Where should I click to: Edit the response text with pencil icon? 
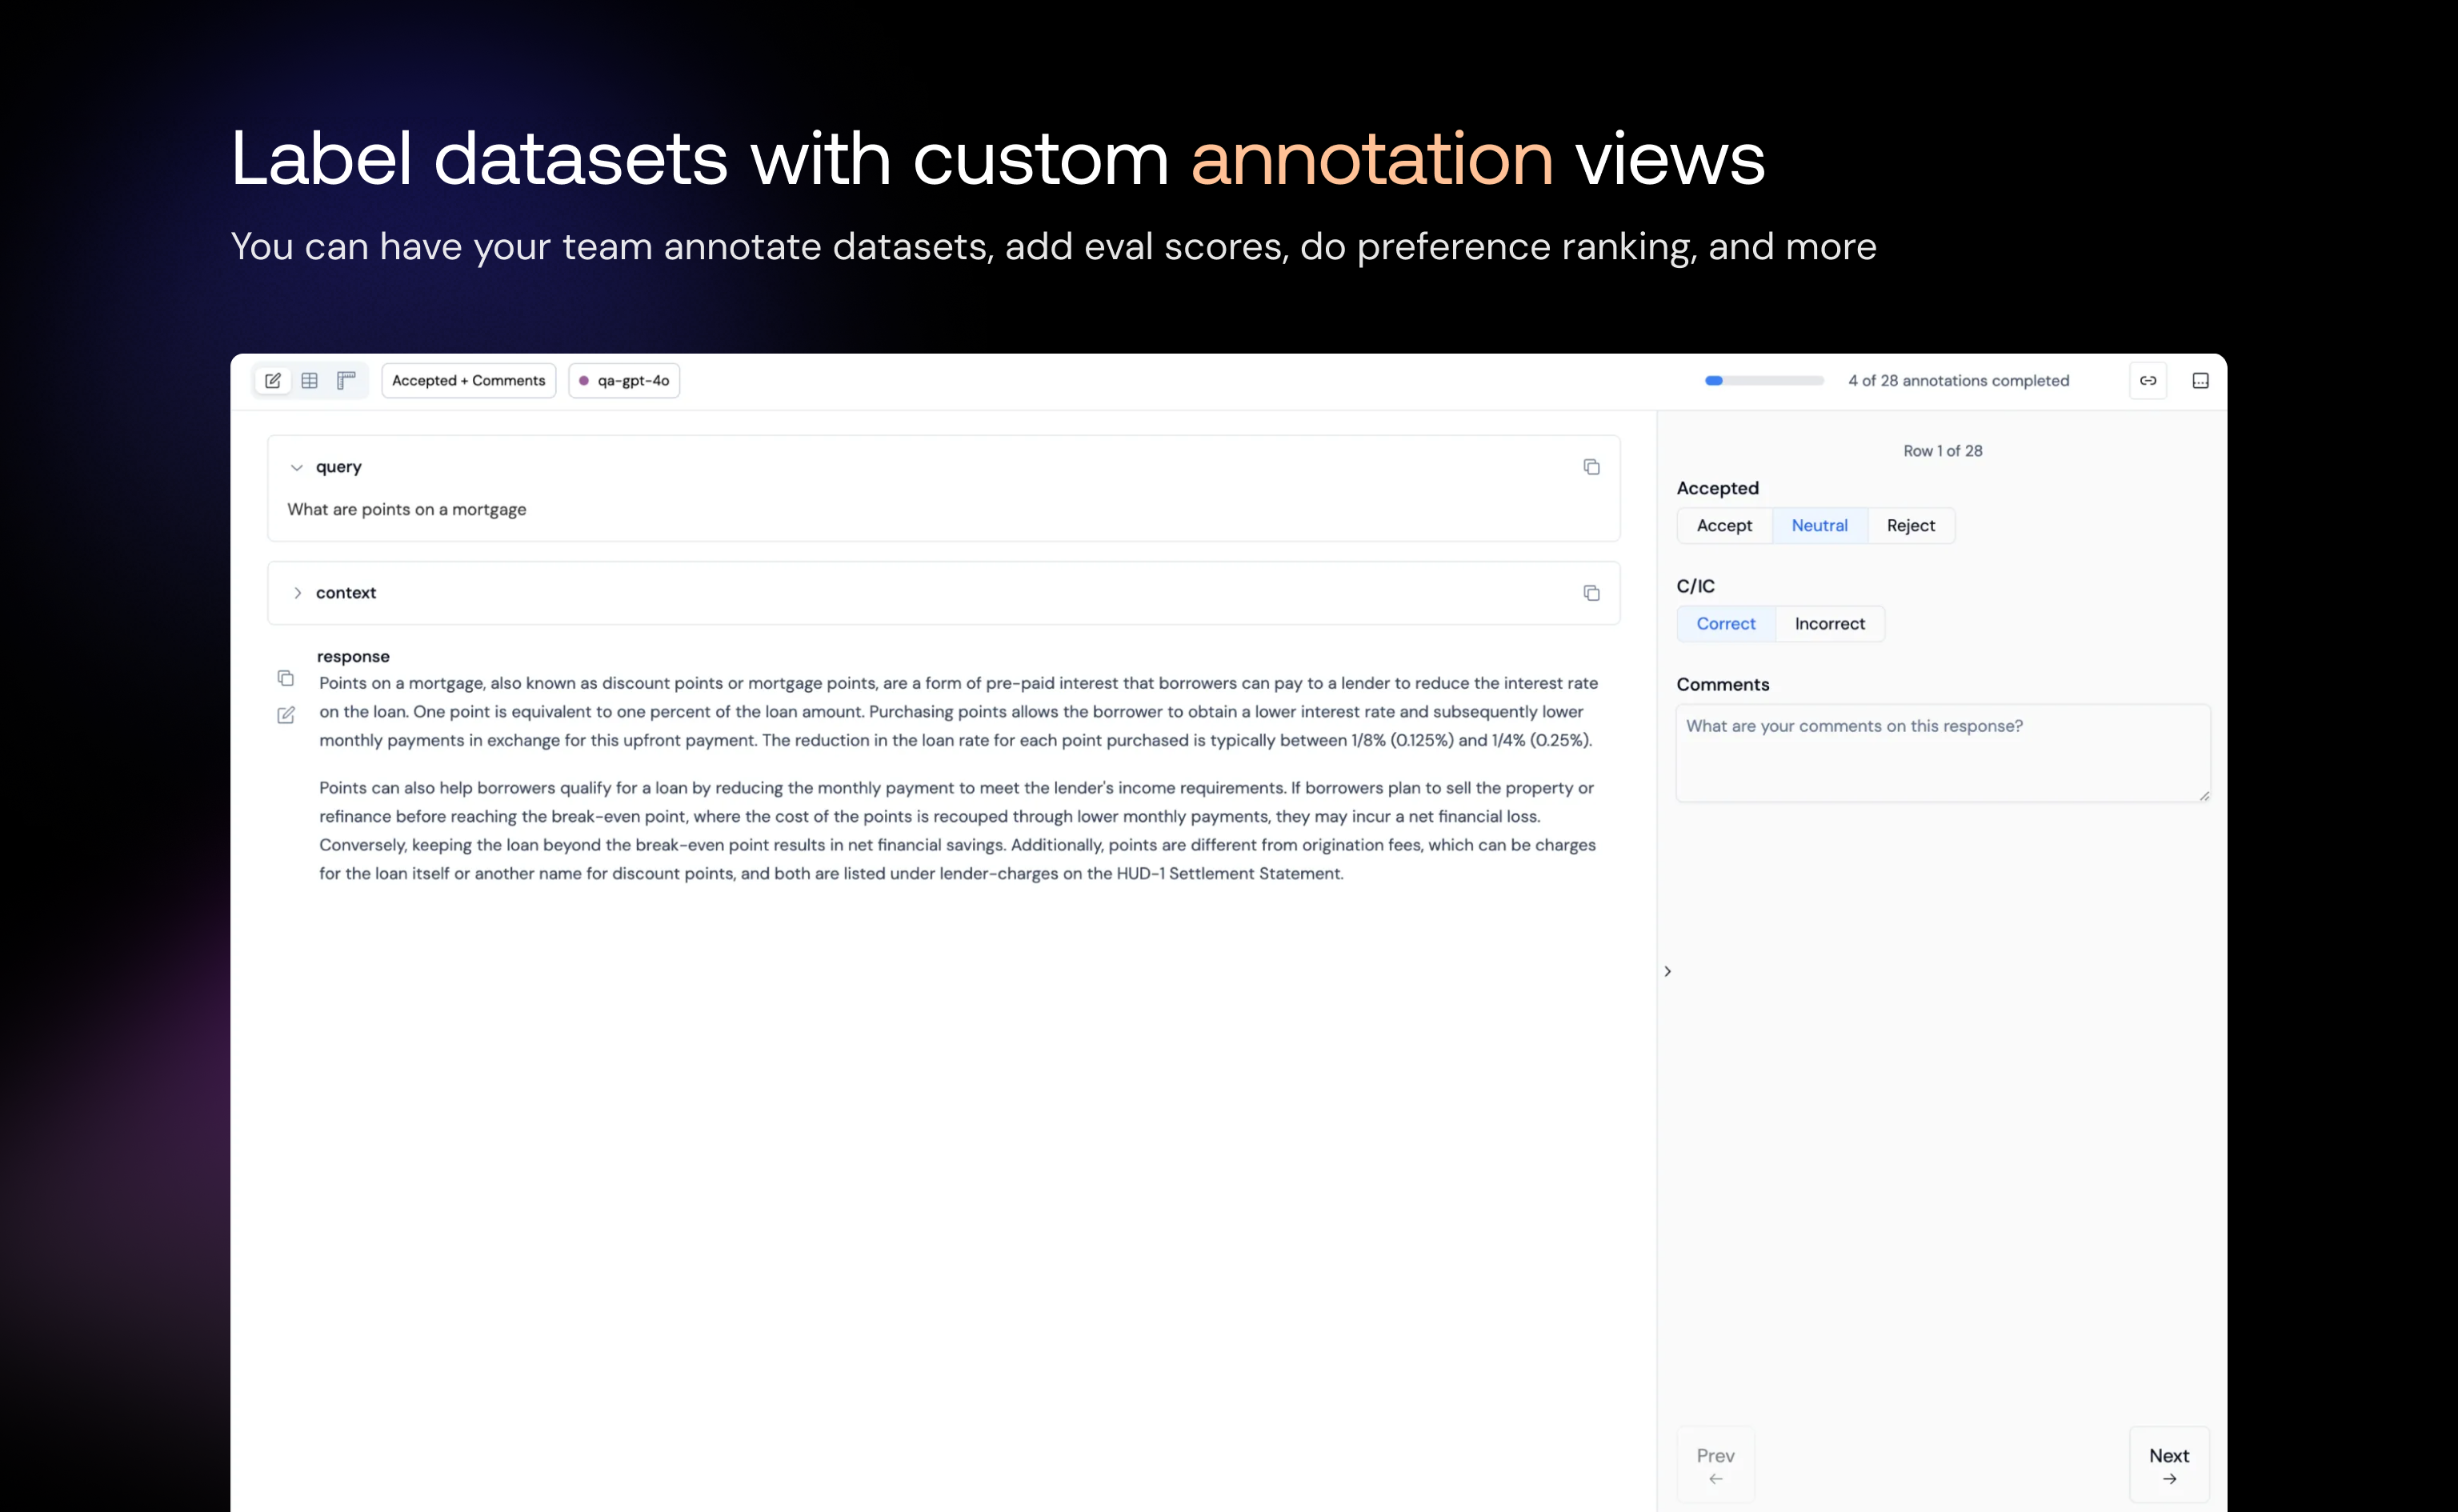pos(286,715)
